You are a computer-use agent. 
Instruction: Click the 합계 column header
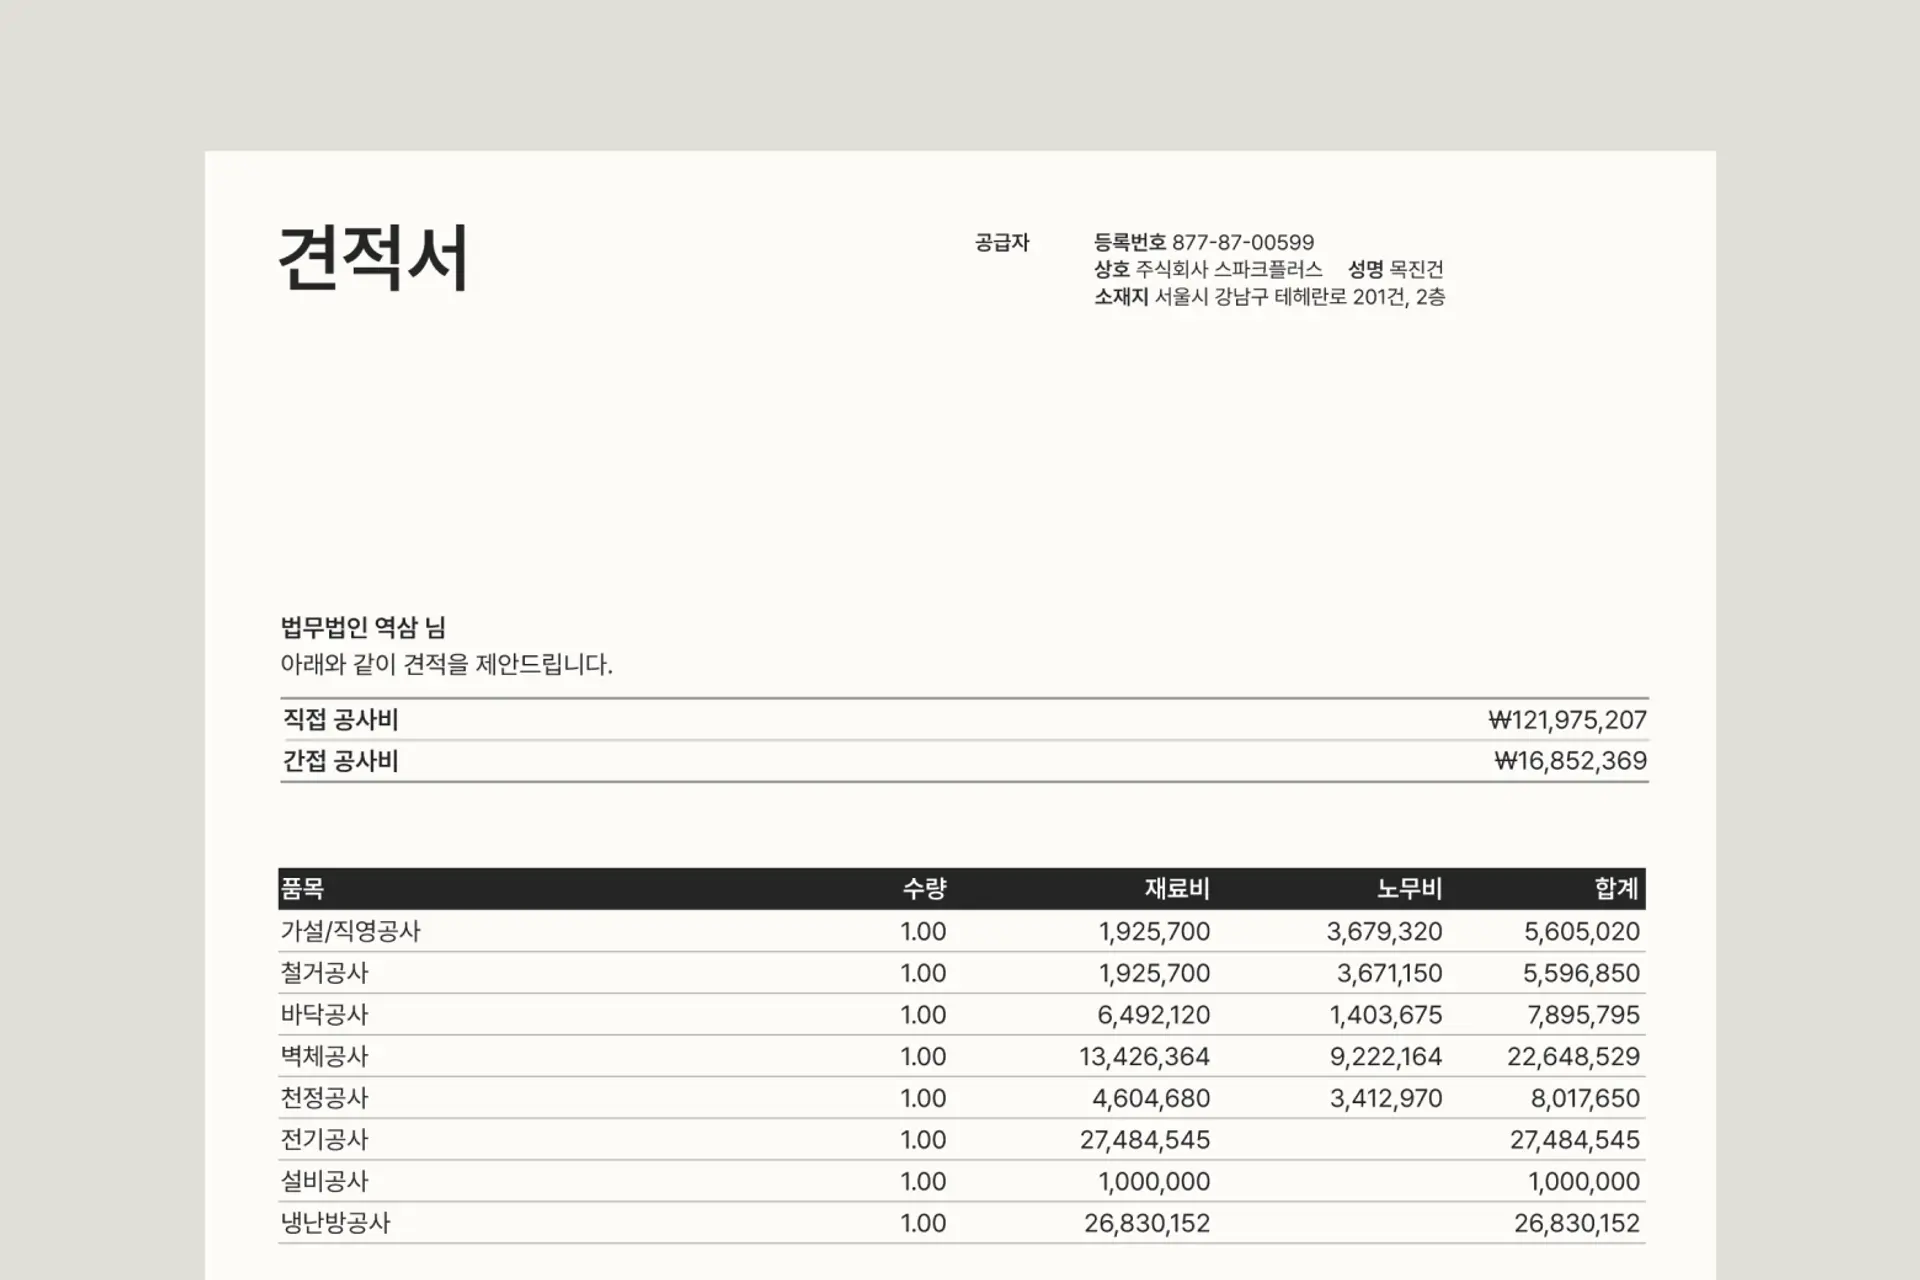[x=1617, y=889]
